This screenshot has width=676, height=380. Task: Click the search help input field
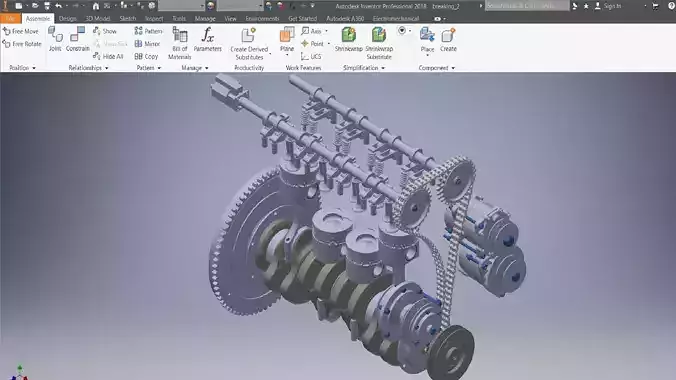pyautogui.click(x=527, y=6)
